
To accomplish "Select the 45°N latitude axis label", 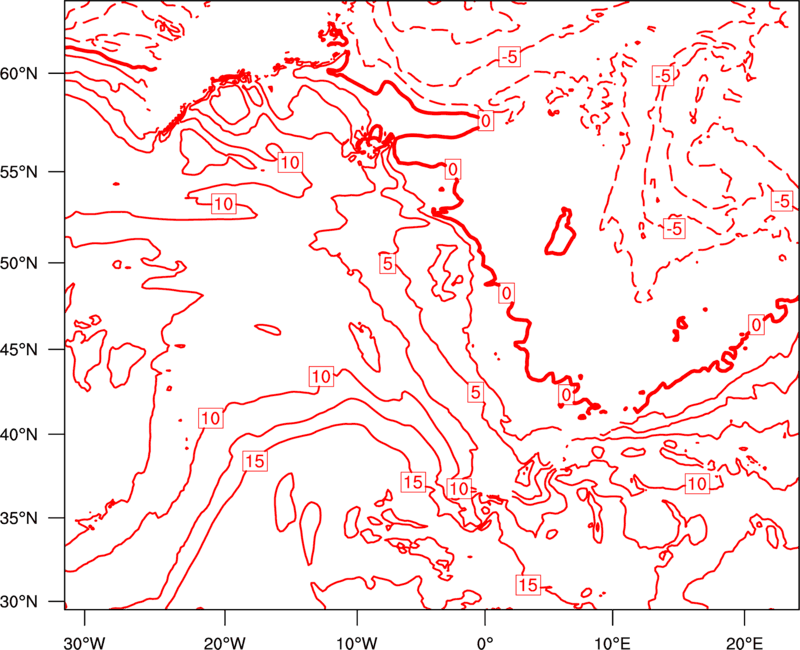I will click(19, 350).
